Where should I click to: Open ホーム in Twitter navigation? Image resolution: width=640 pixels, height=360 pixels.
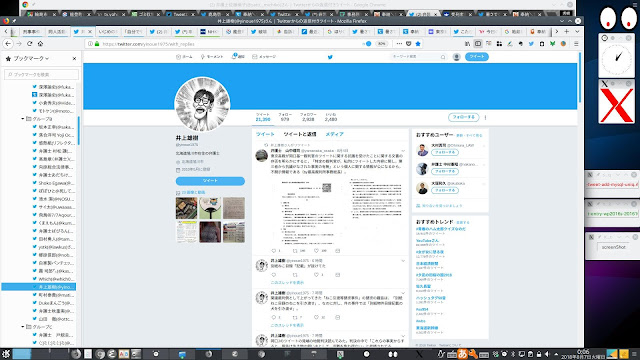point(184,57)
